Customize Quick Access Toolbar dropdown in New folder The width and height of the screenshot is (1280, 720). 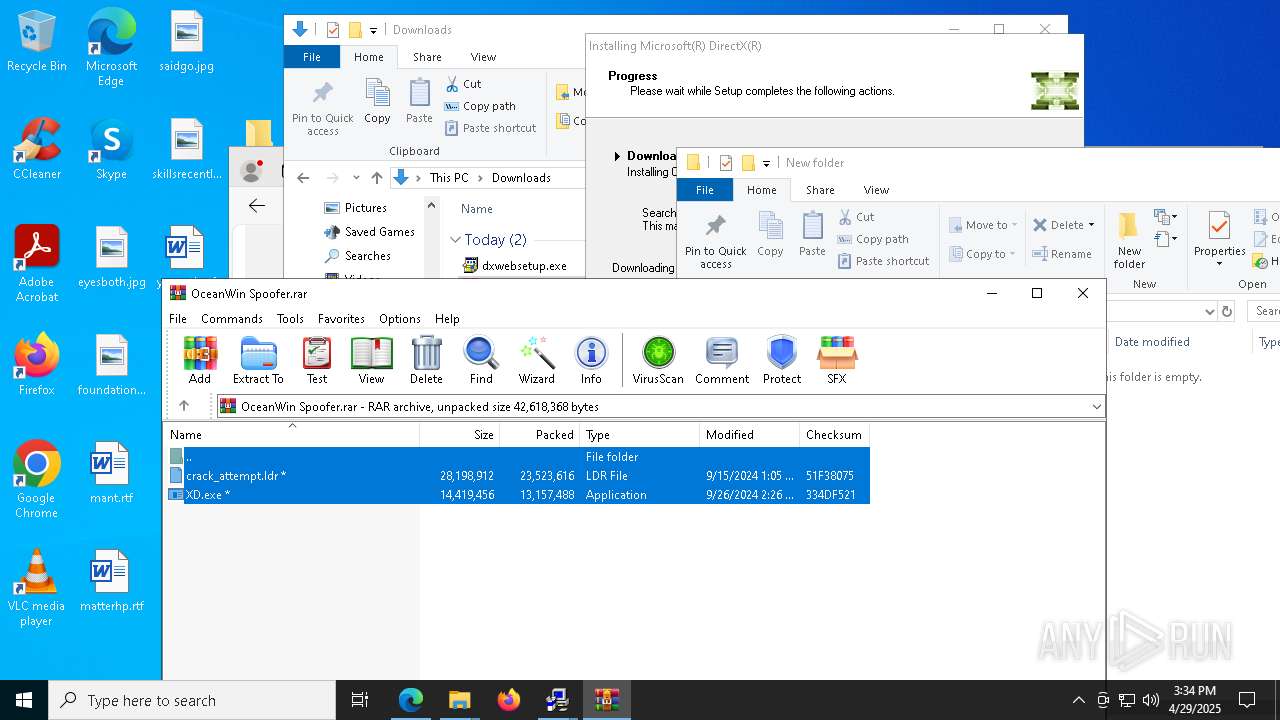pos(766,163)
